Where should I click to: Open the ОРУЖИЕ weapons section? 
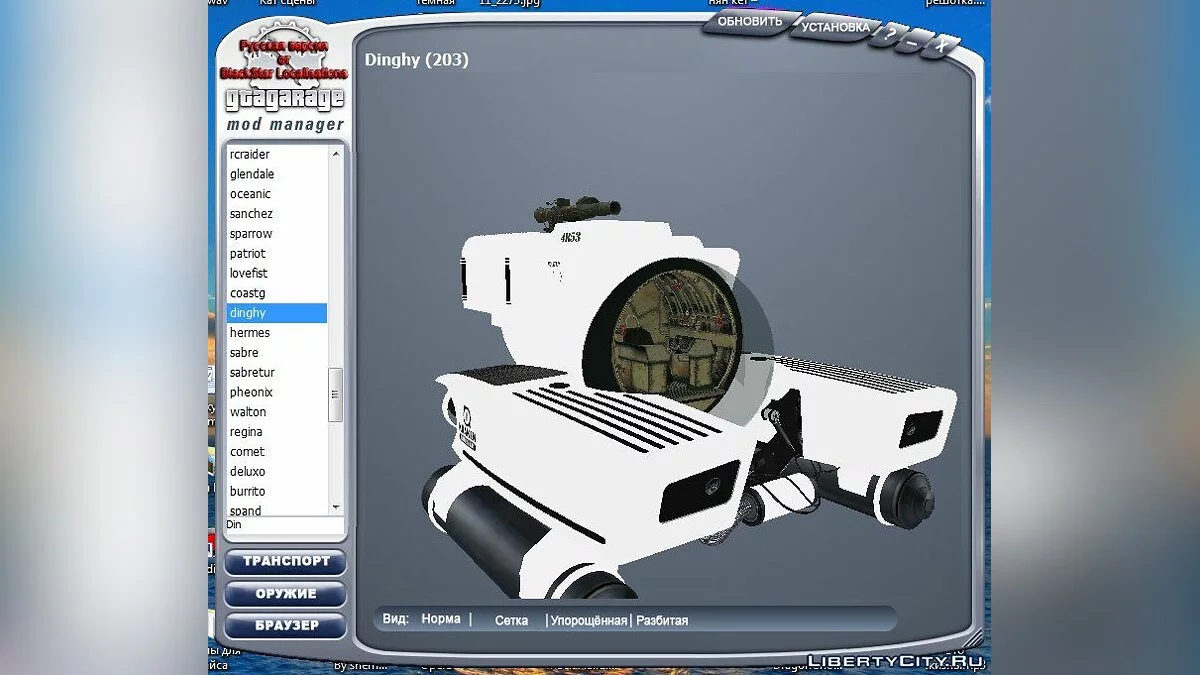coord(285,594)
